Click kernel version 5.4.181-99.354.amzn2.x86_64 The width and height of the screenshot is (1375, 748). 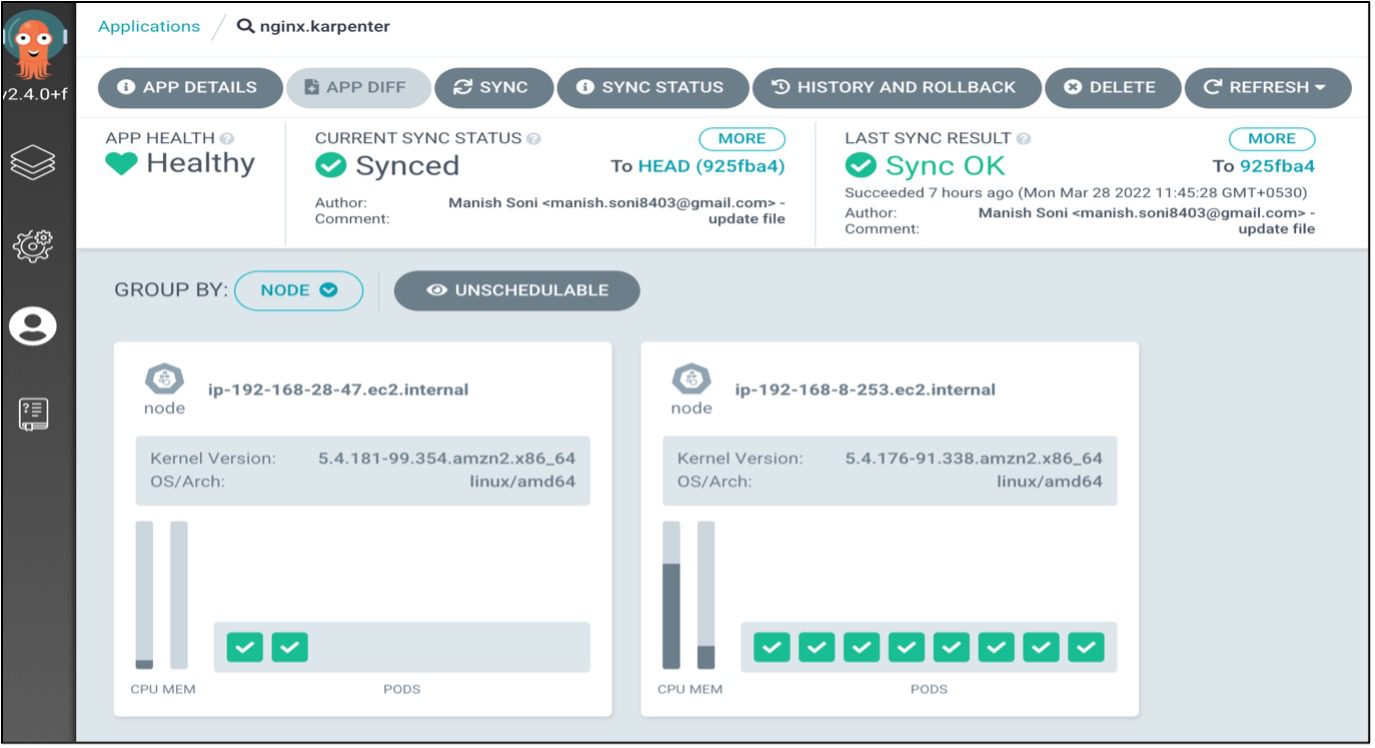(447, 458)
